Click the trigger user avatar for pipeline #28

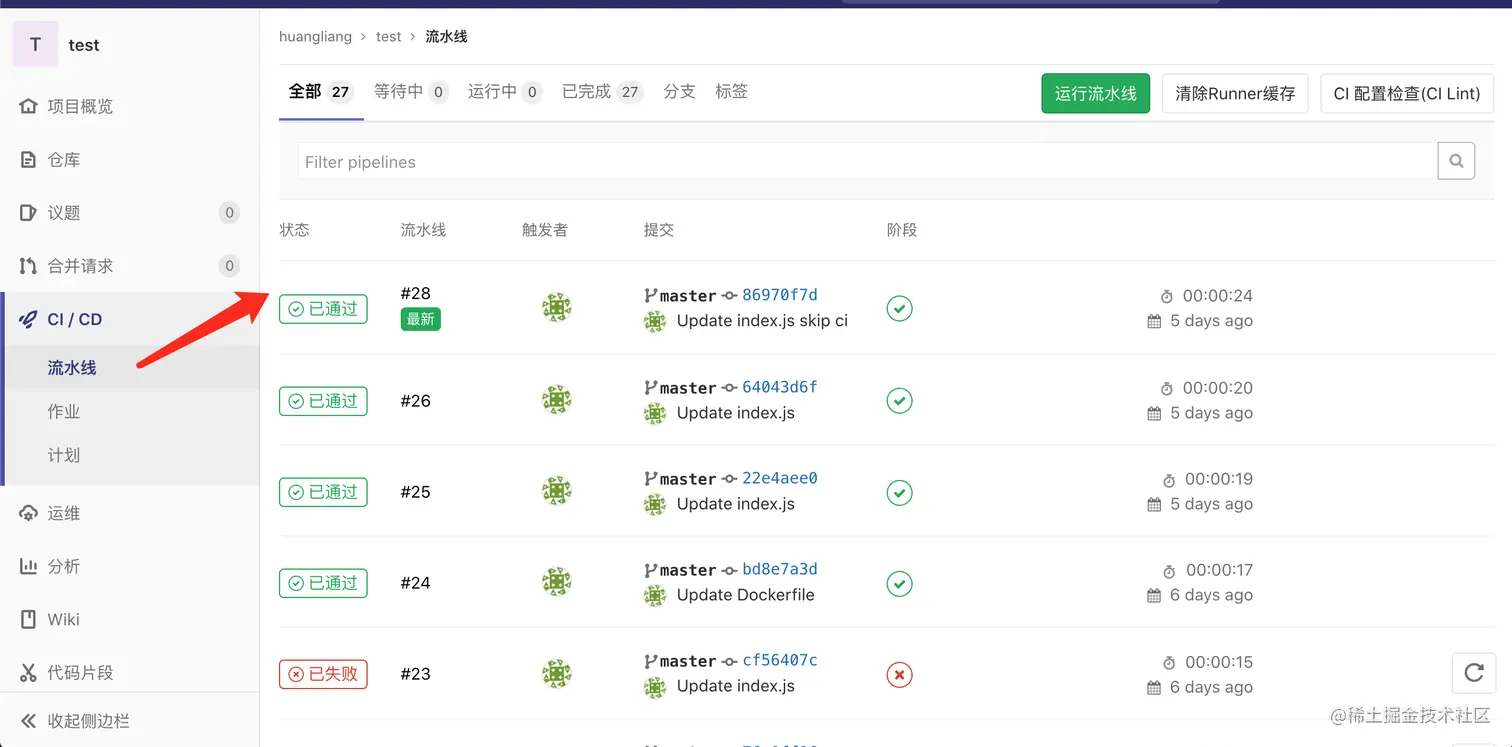(x=556, y=308)
